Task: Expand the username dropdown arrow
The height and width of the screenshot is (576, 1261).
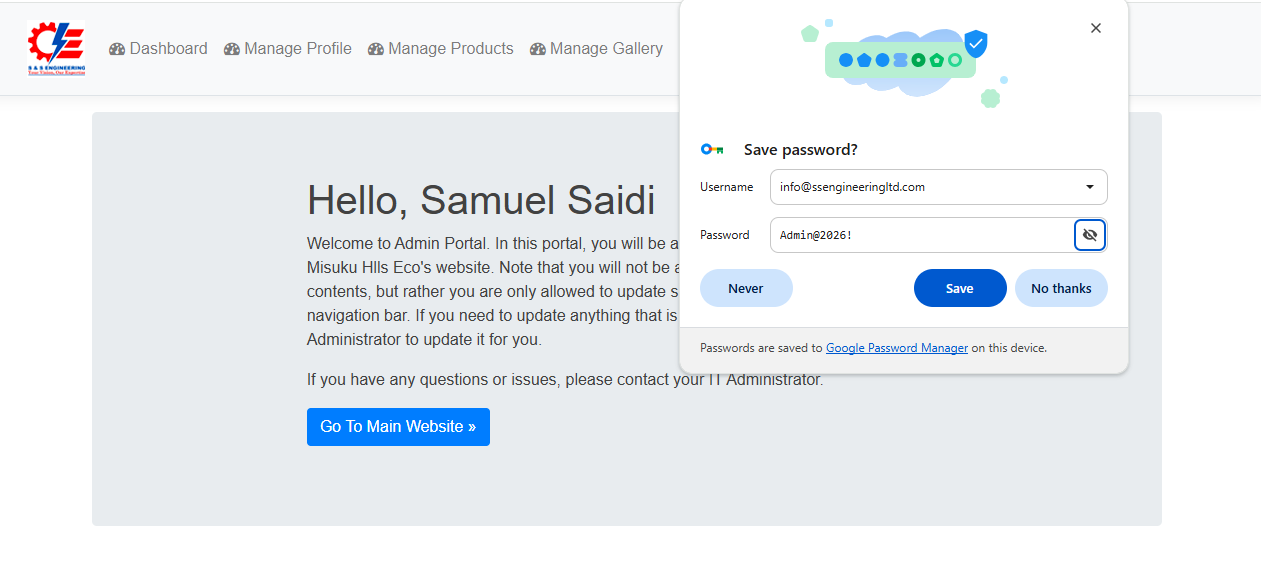Action: 1090,187
